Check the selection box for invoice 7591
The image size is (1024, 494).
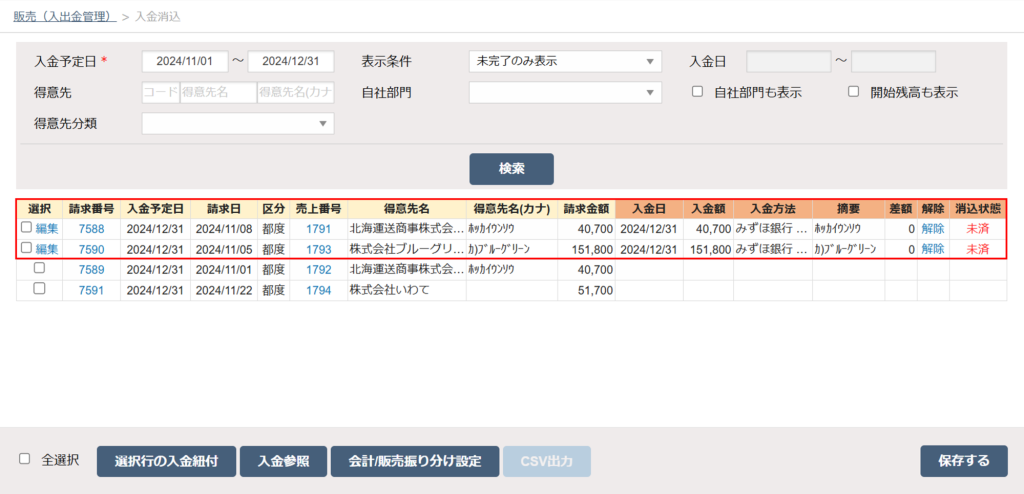click(39, 288)
